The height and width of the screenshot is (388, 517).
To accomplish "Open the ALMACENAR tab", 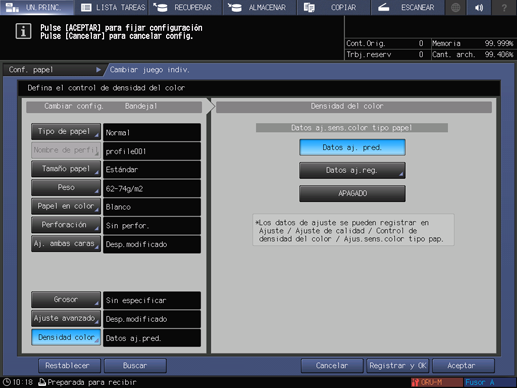I will [x=260, y=7].
